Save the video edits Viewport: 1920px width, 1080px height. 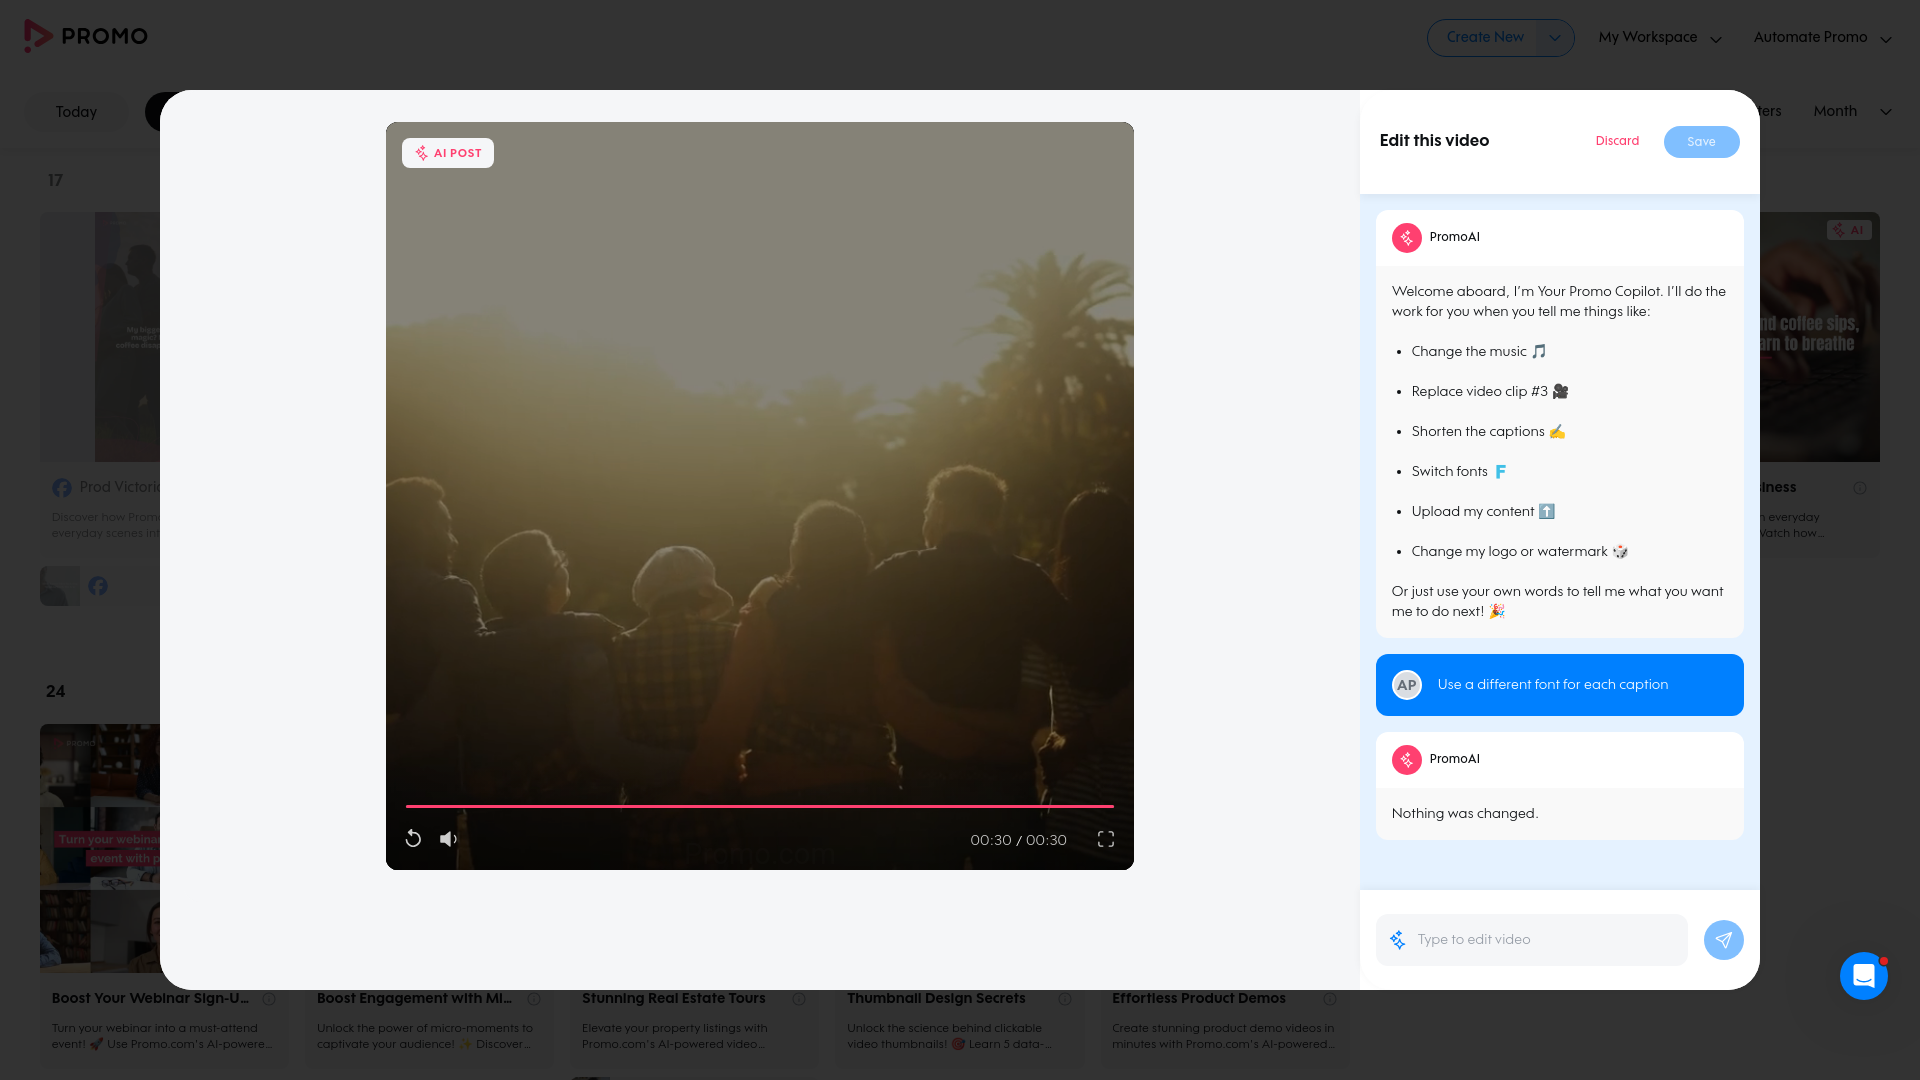tap(1701, 142)
